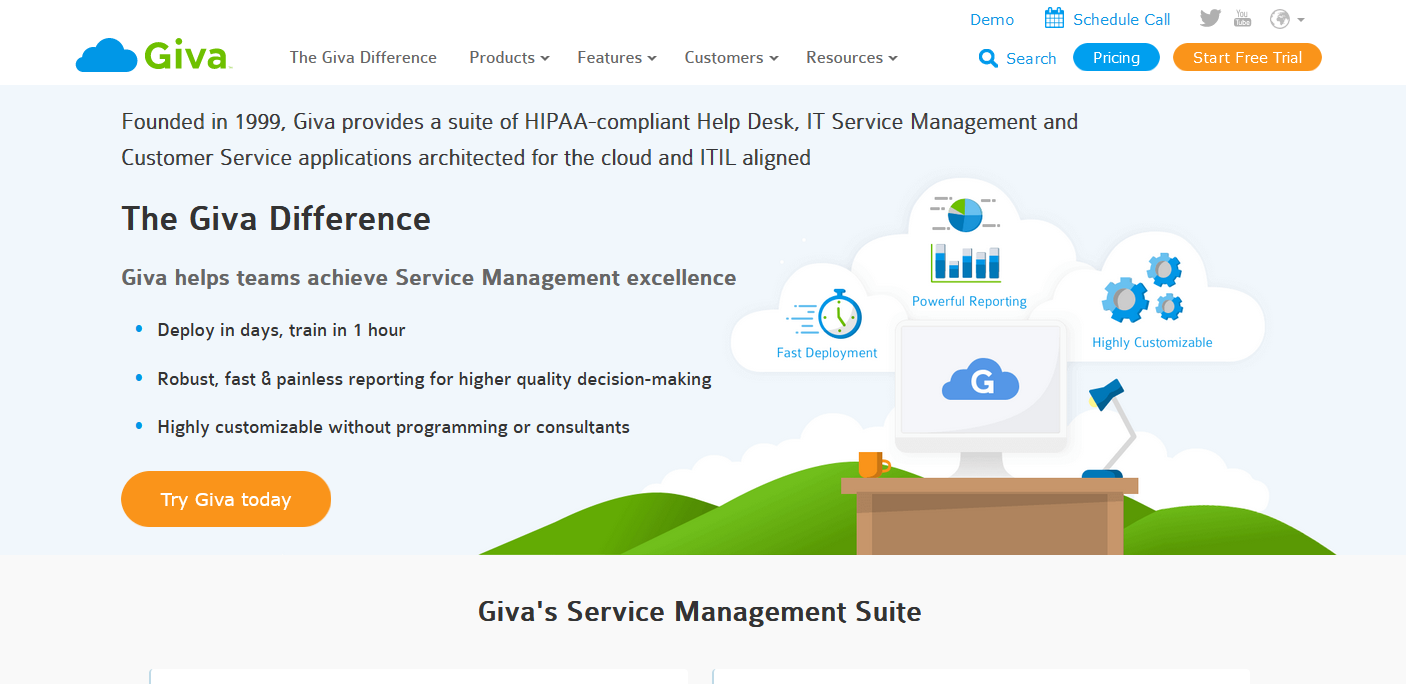
Task: Select the Powerful Reporting label
Action: click(969, 301)
